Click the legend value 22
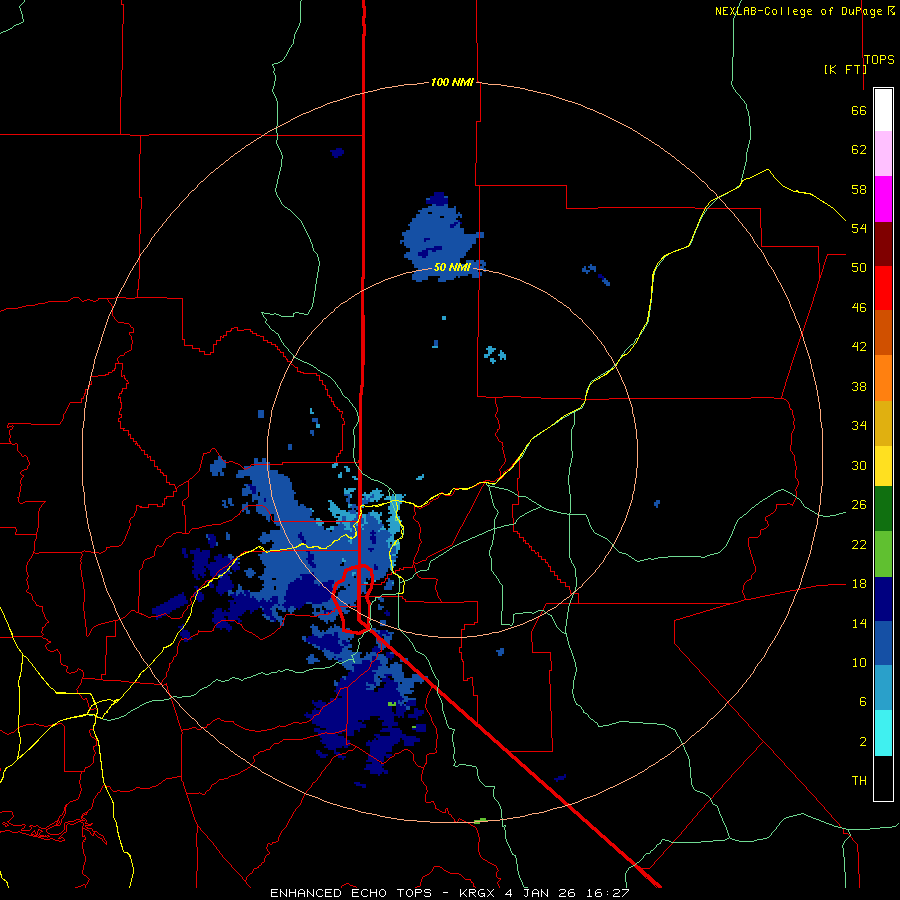Image resolution: width=900 pixels, height=900 pixels. [x=859, y=544]
